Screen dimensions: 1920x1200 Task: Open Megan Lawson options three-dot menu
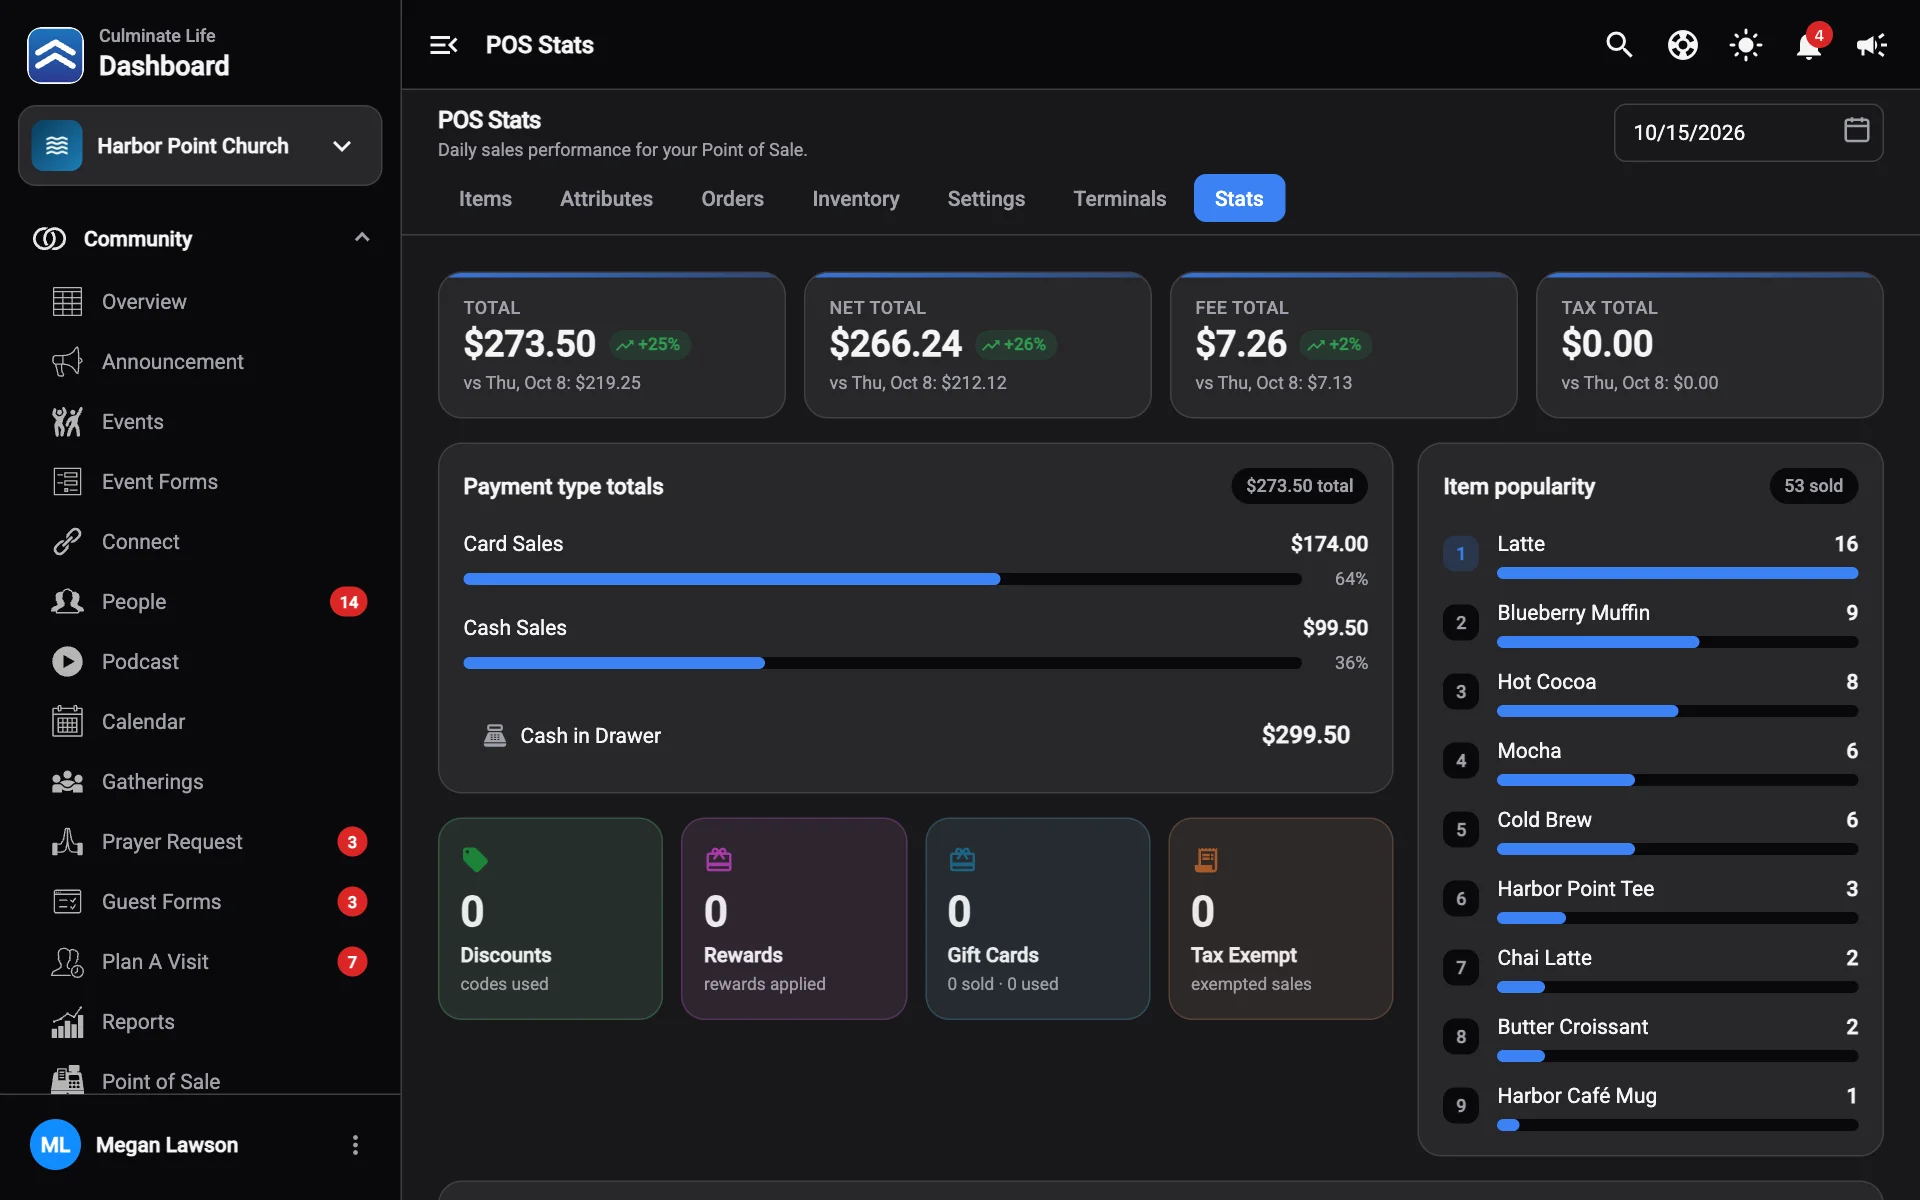coord(355,1145)
